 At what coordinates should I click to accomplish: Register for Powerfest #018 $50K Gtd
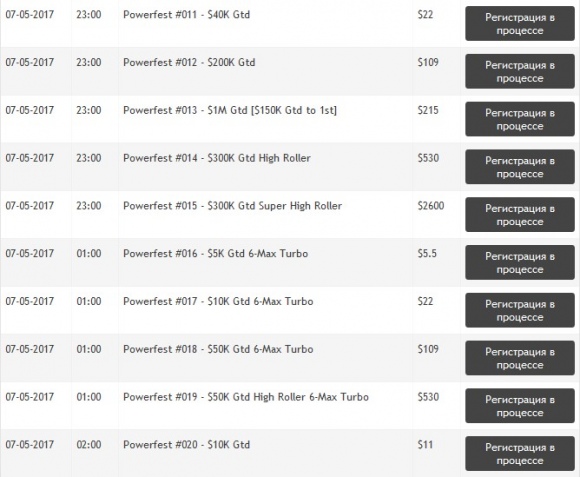[520, 358]
